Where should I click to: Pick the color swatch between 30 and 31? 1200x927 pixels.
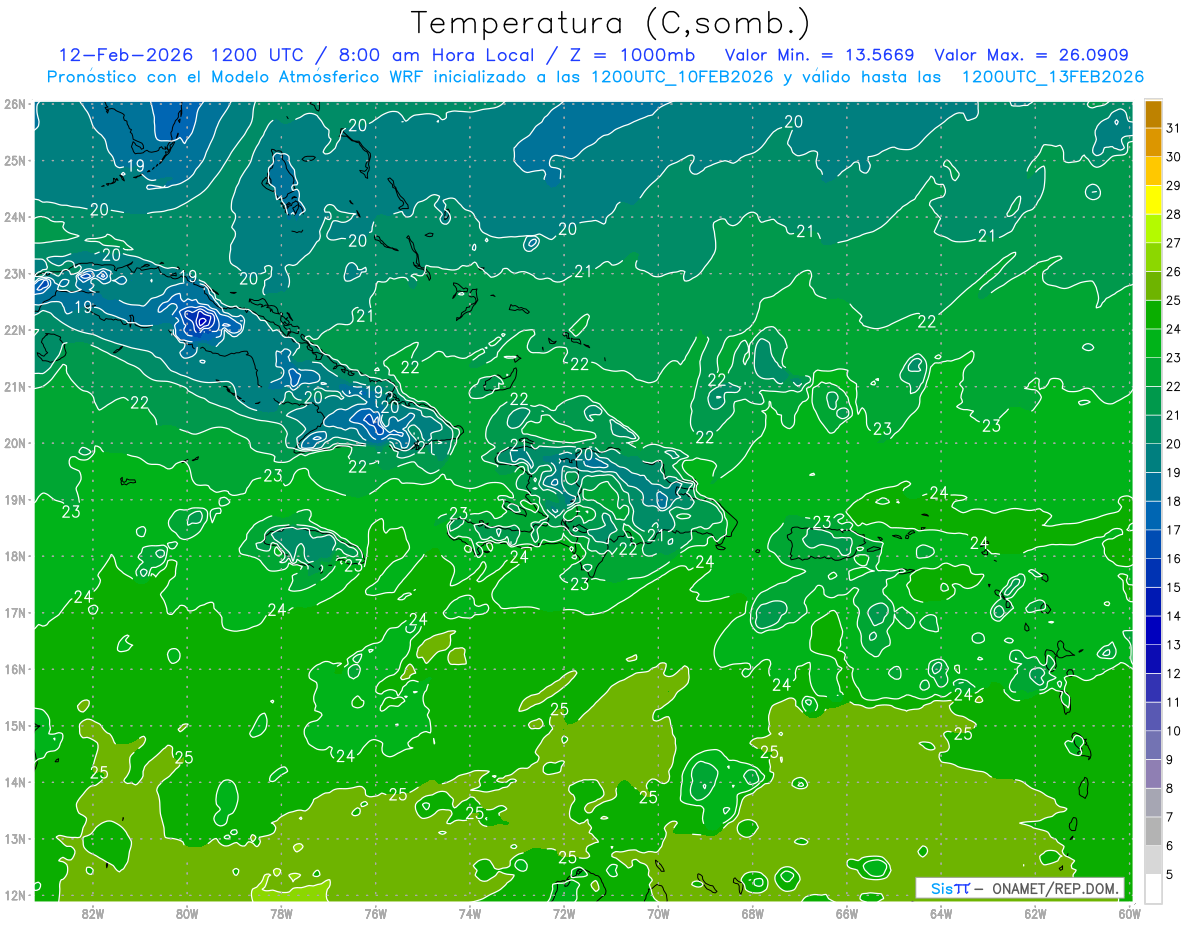[1153, 143]
